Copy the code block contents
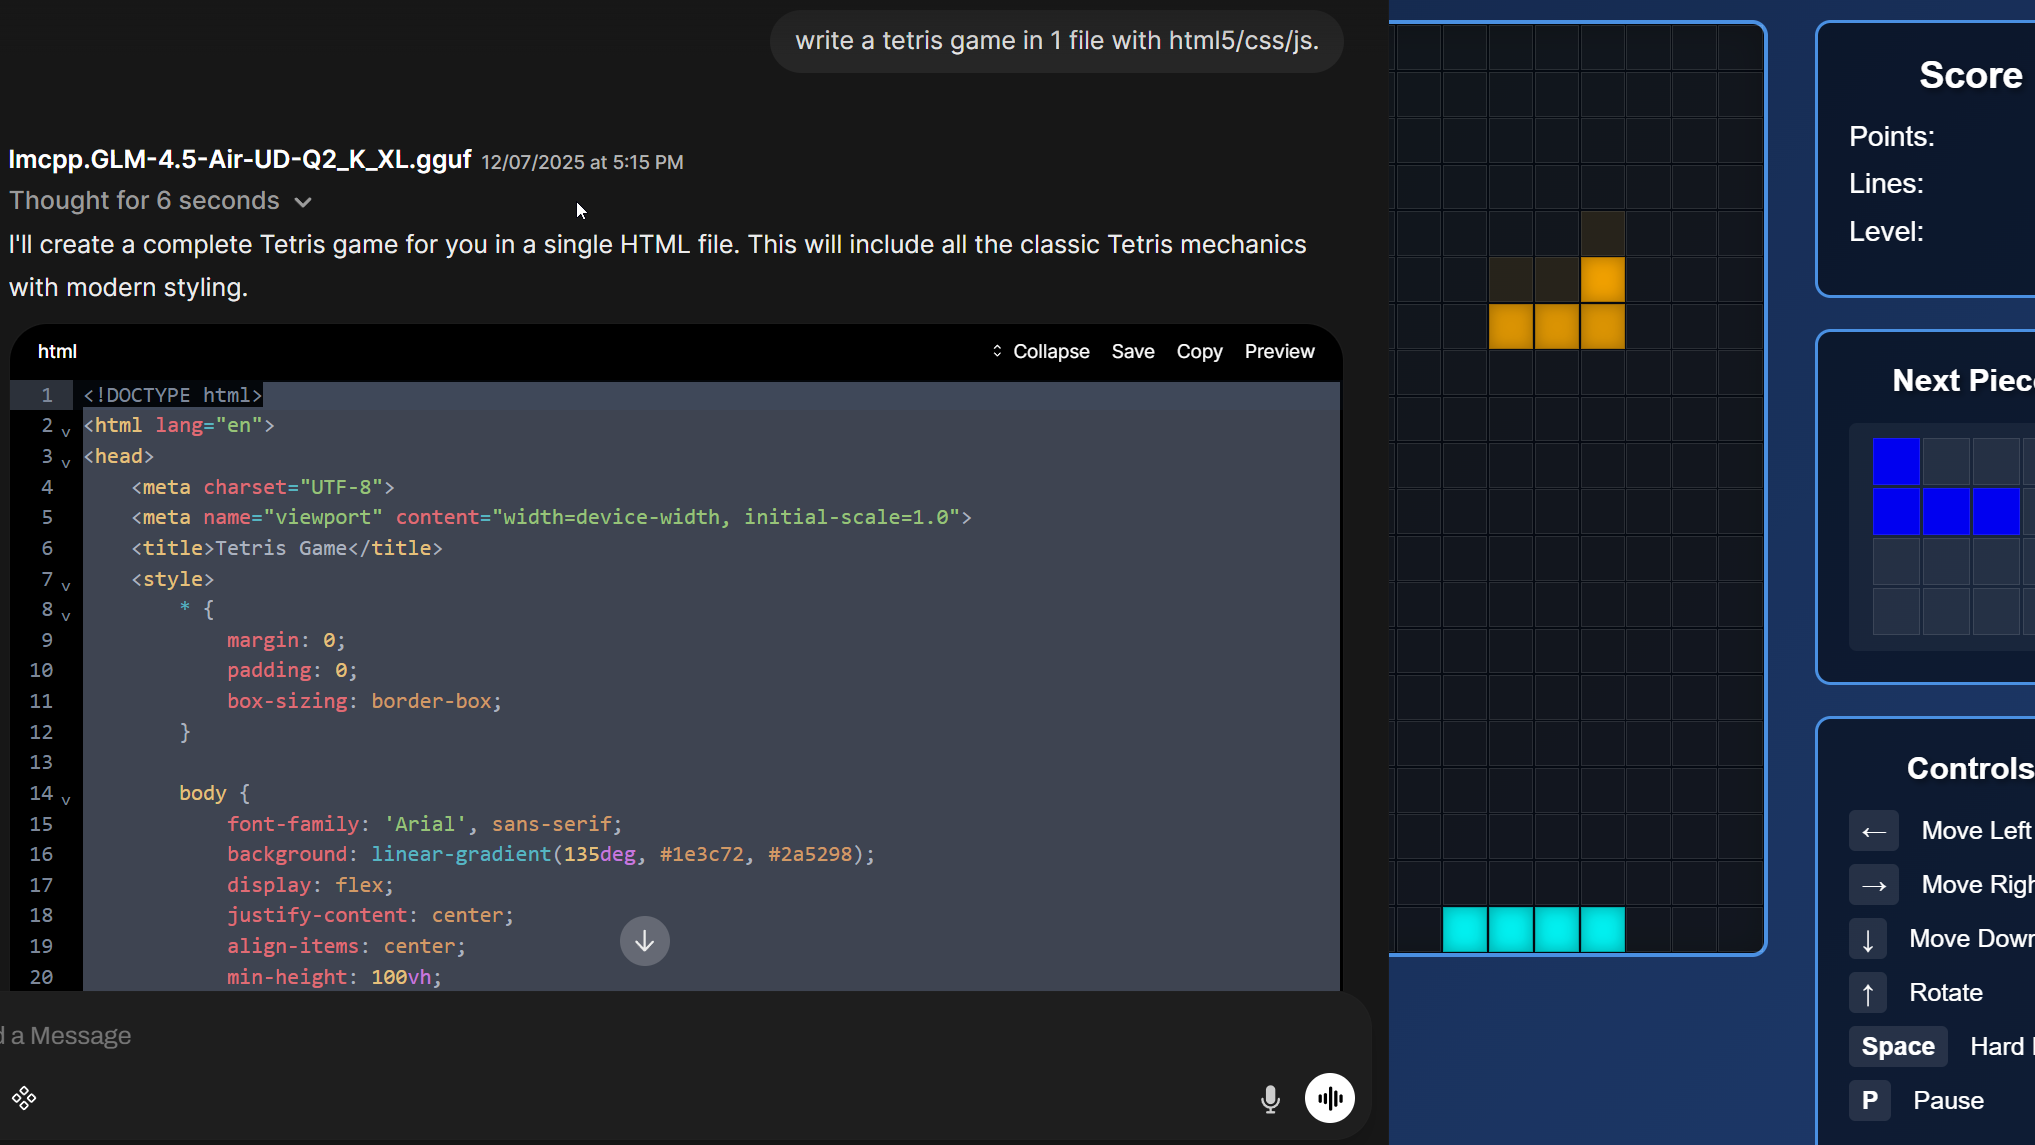 [x=1199, y=352]
